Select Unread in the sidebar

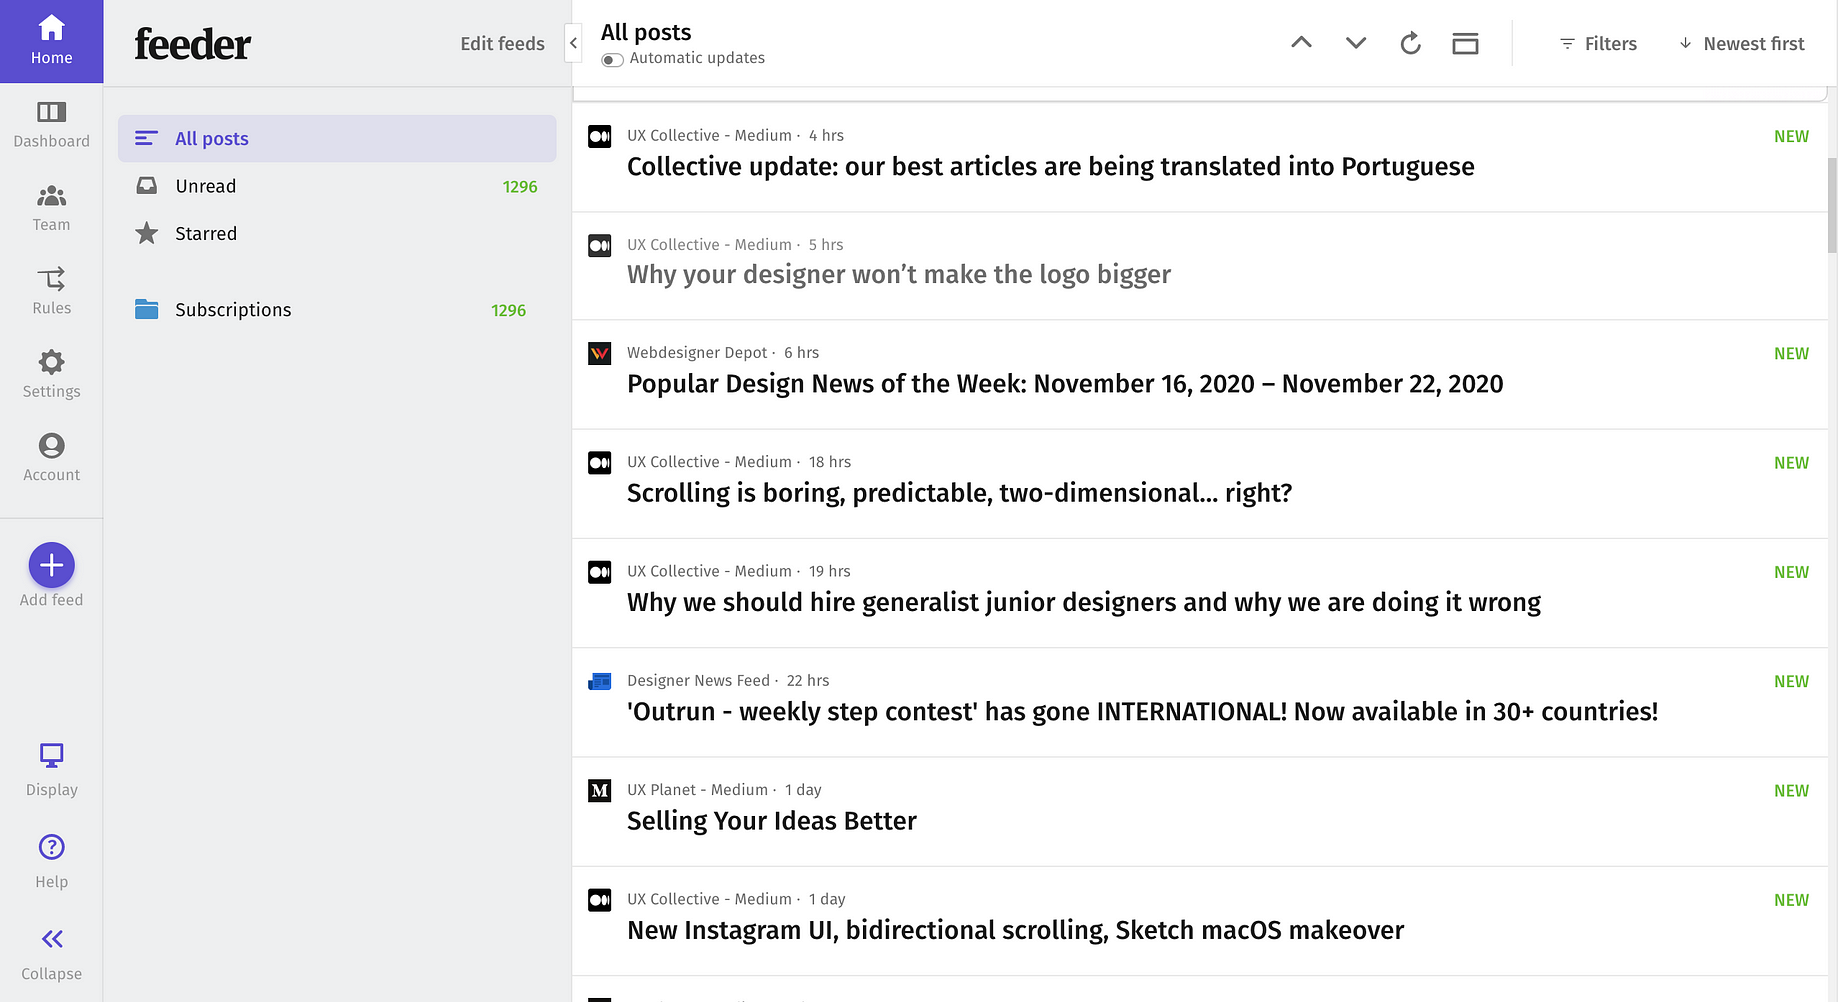pos(205,185)
